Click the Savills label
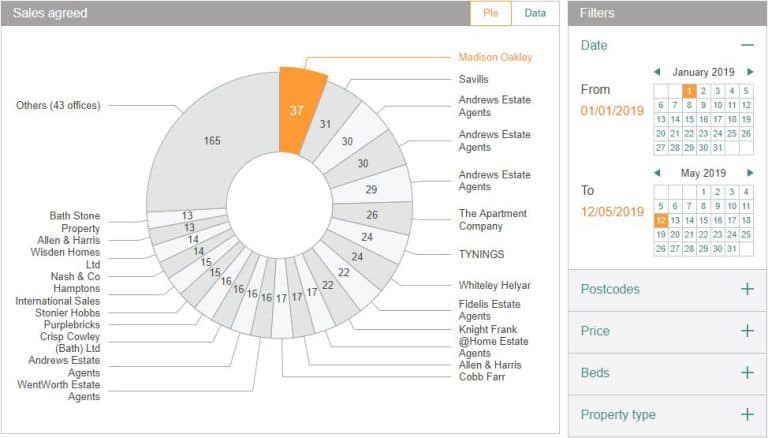 click(474, 79)
